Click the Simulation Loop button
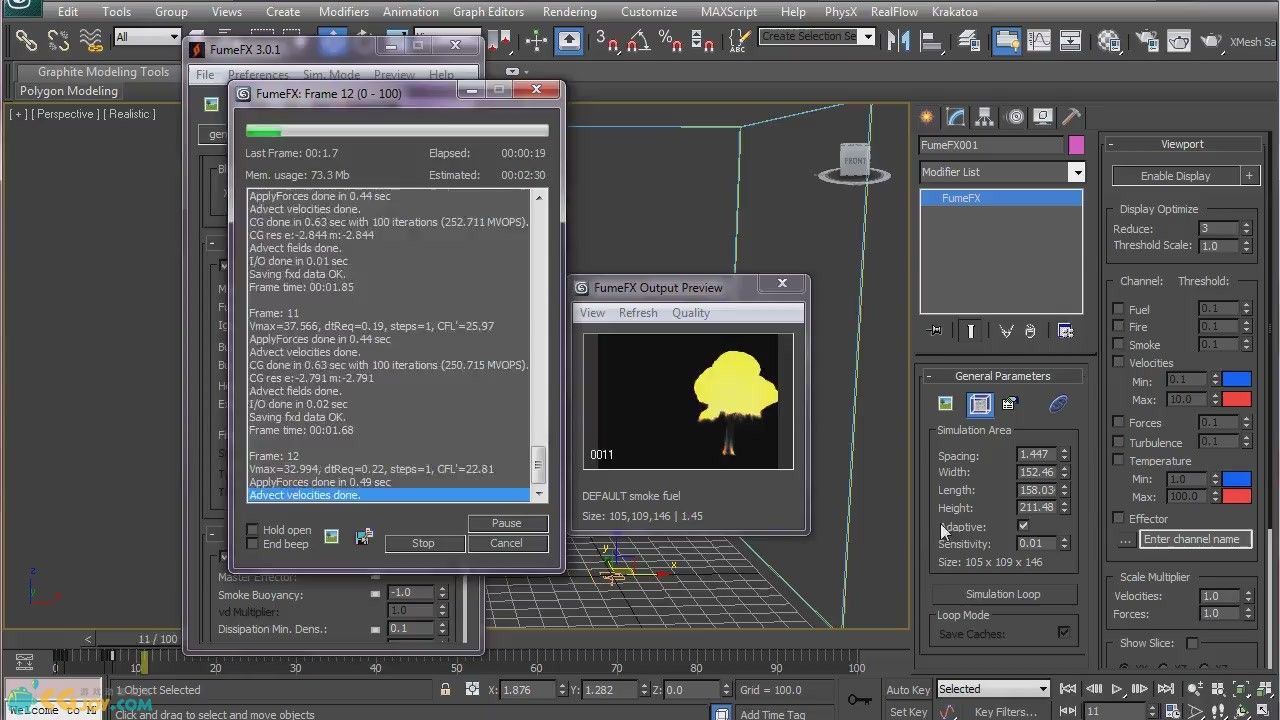 (1002, 594)
